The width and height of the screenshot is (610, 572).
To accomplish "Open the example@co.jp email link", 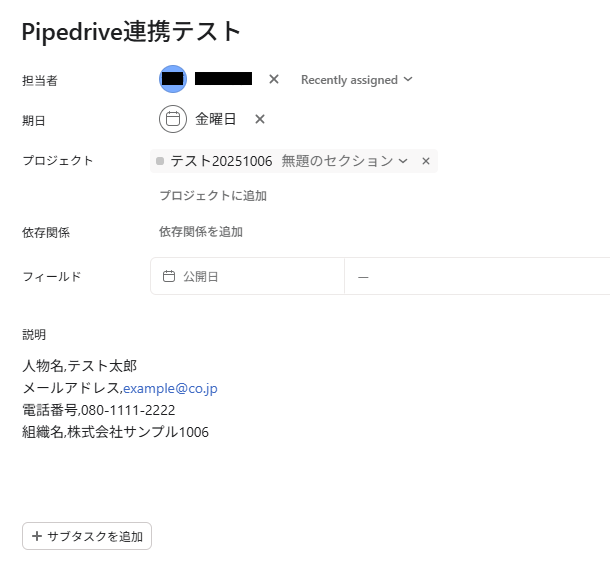I will [x=170, y=388].
